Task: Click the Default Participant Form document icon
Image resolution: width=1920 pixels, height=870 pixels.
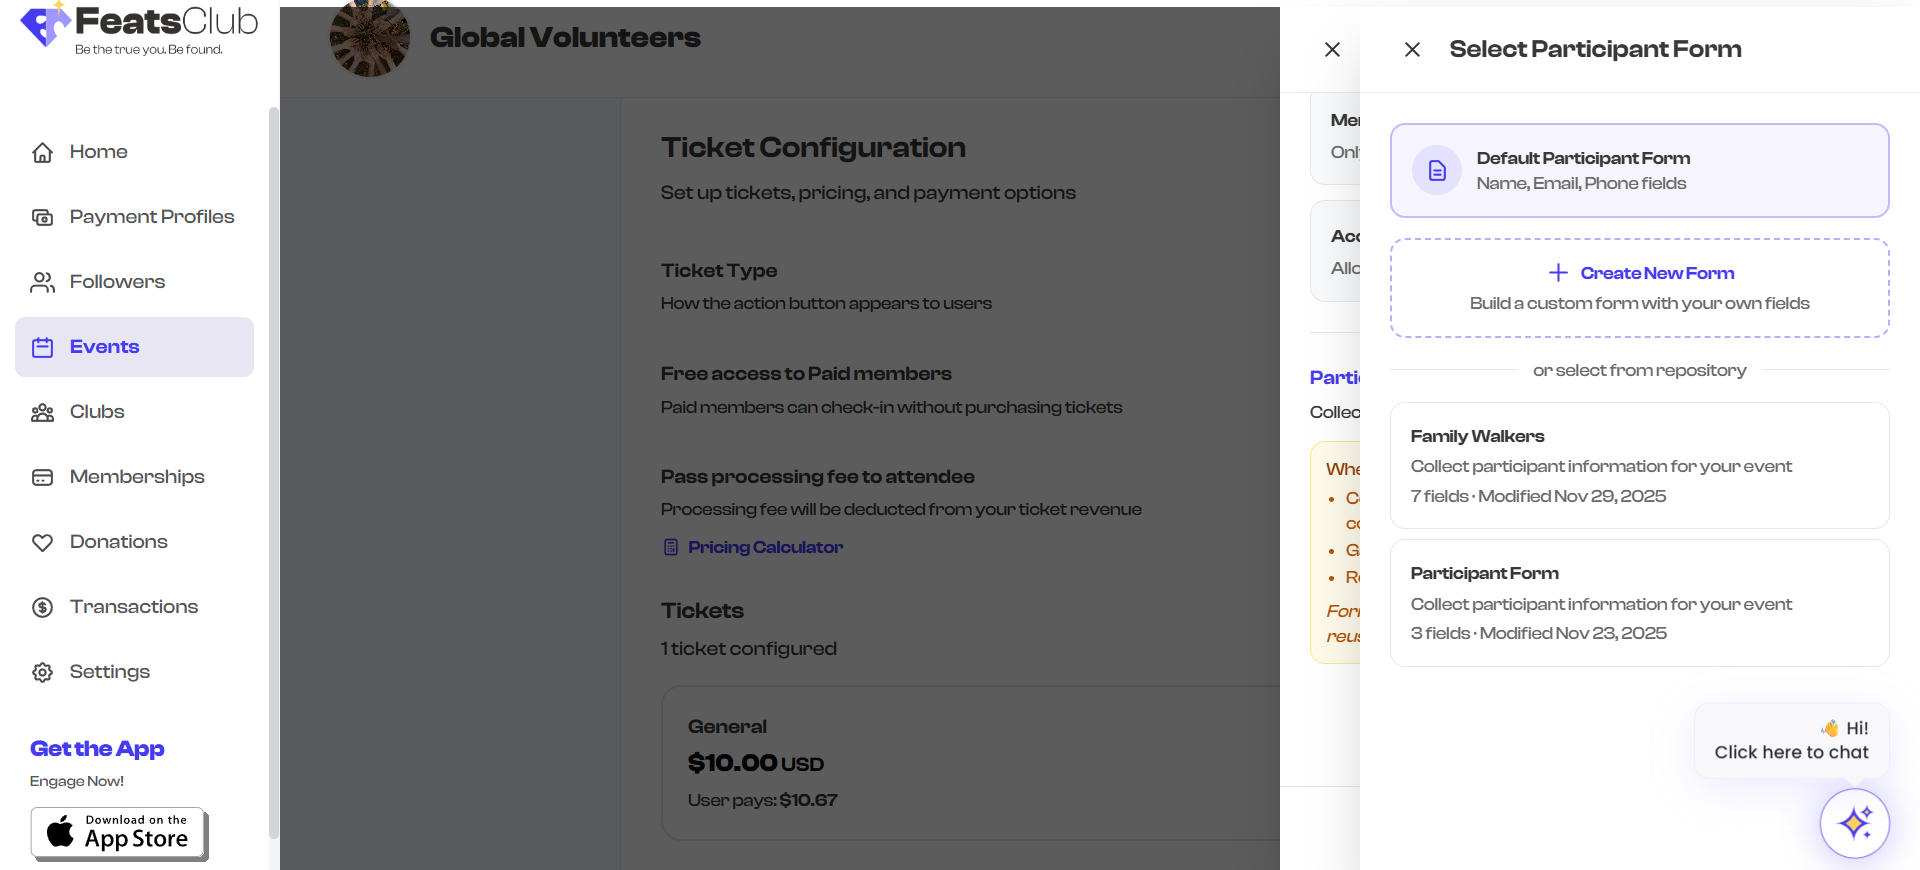Action: pyautogui.click(x=1437, y=170)
